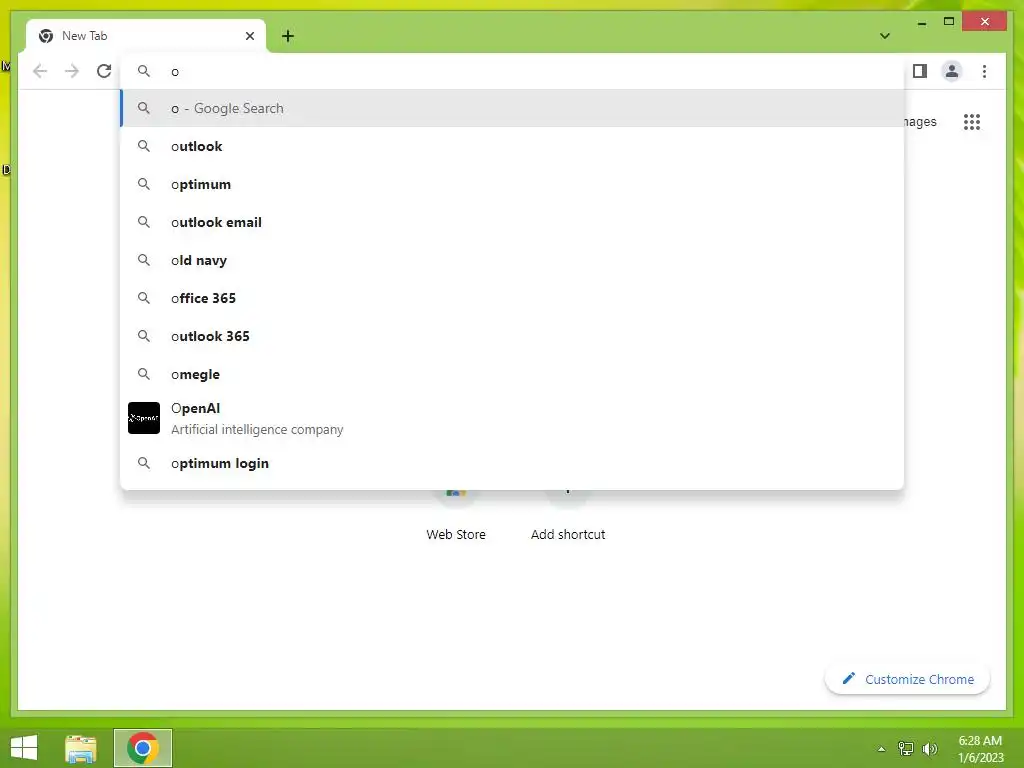The width and height of the screenshot is (1024, 768).
Task: Open the profile avatar icon
Action: 952,71
